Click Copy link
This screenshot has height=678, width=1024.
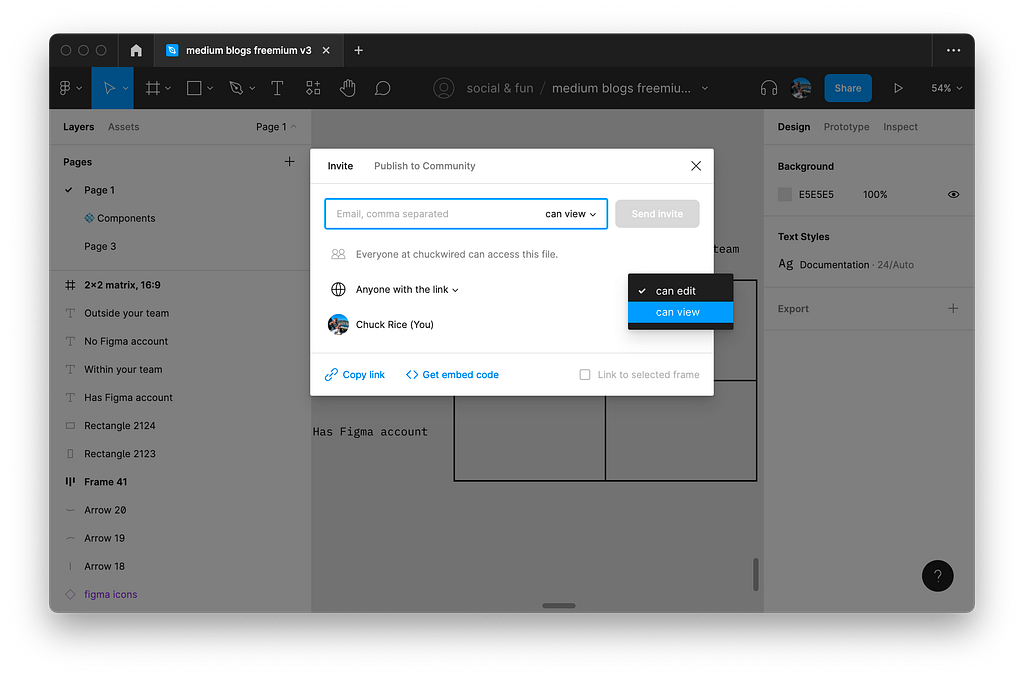(355, 374)
